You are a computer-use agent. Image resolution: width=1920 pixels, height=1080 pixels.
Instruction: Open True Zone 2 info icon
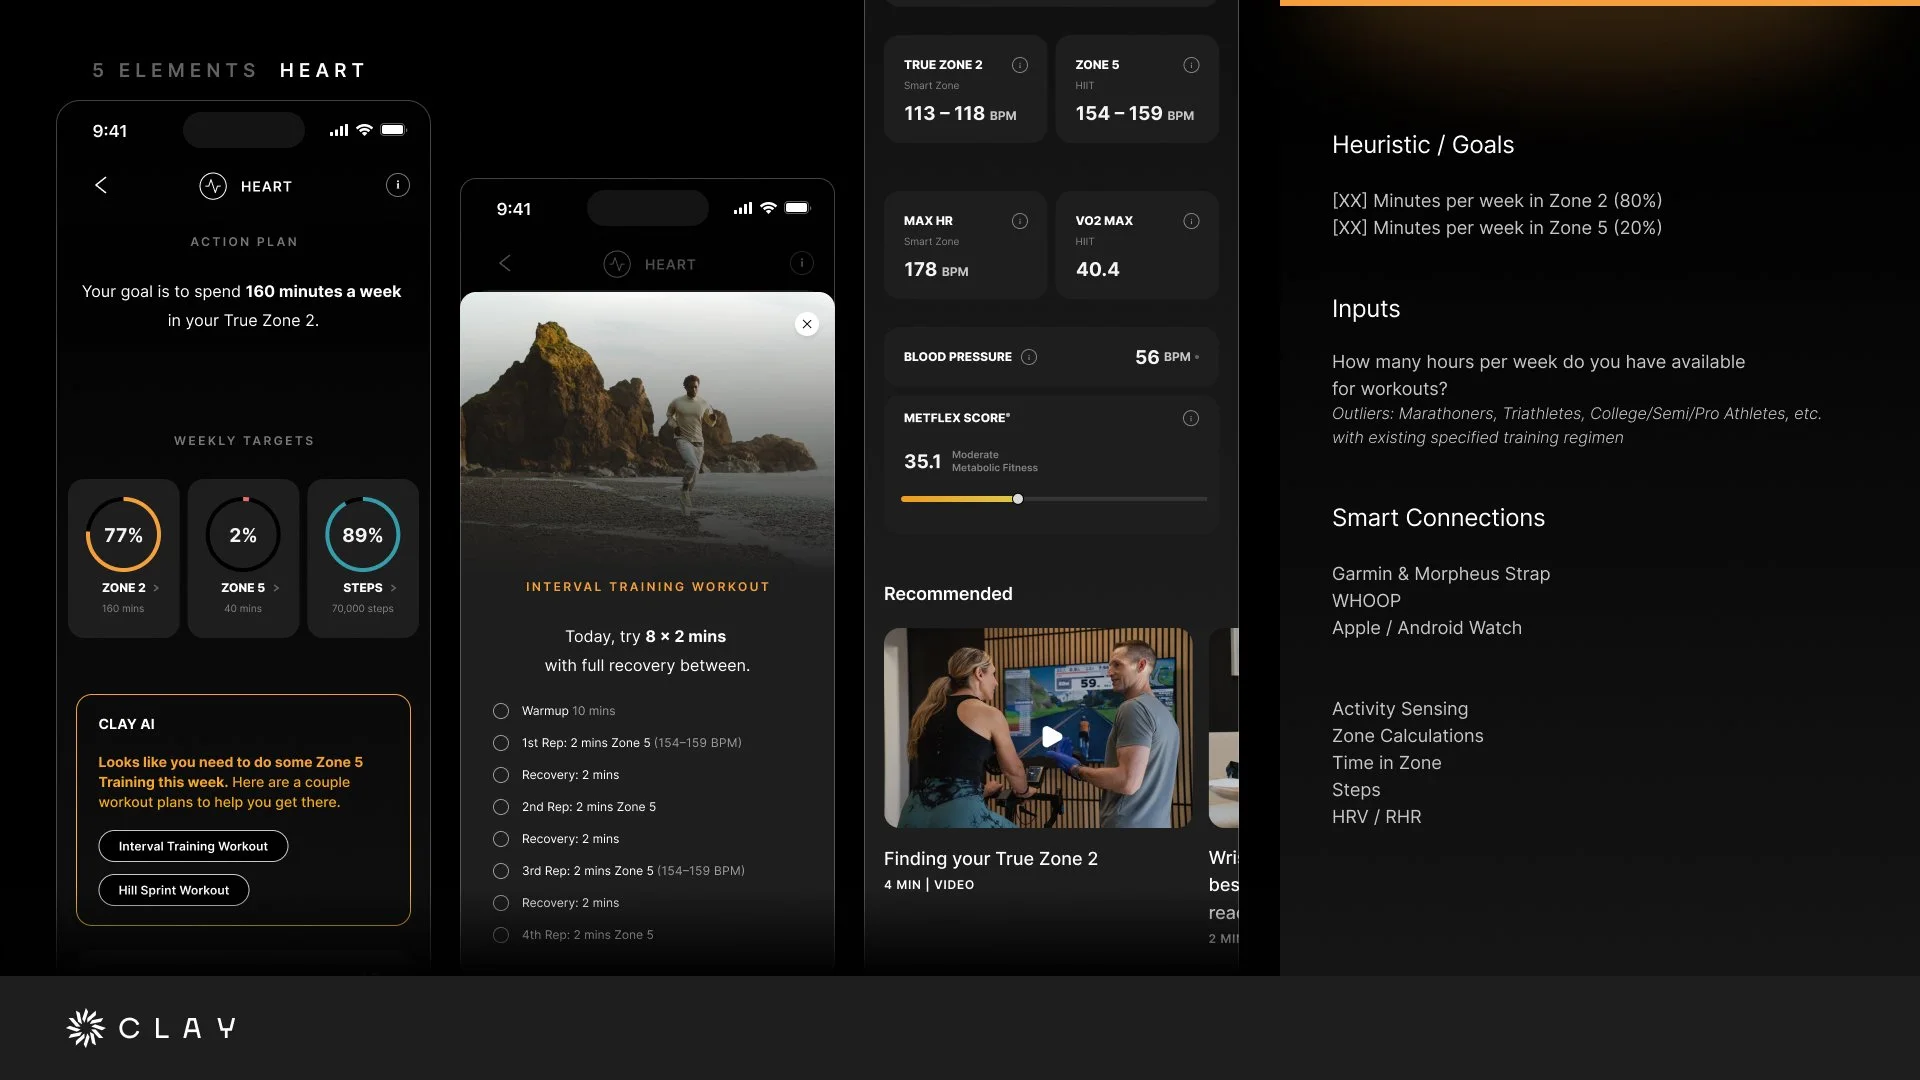tap(1020, 65)
